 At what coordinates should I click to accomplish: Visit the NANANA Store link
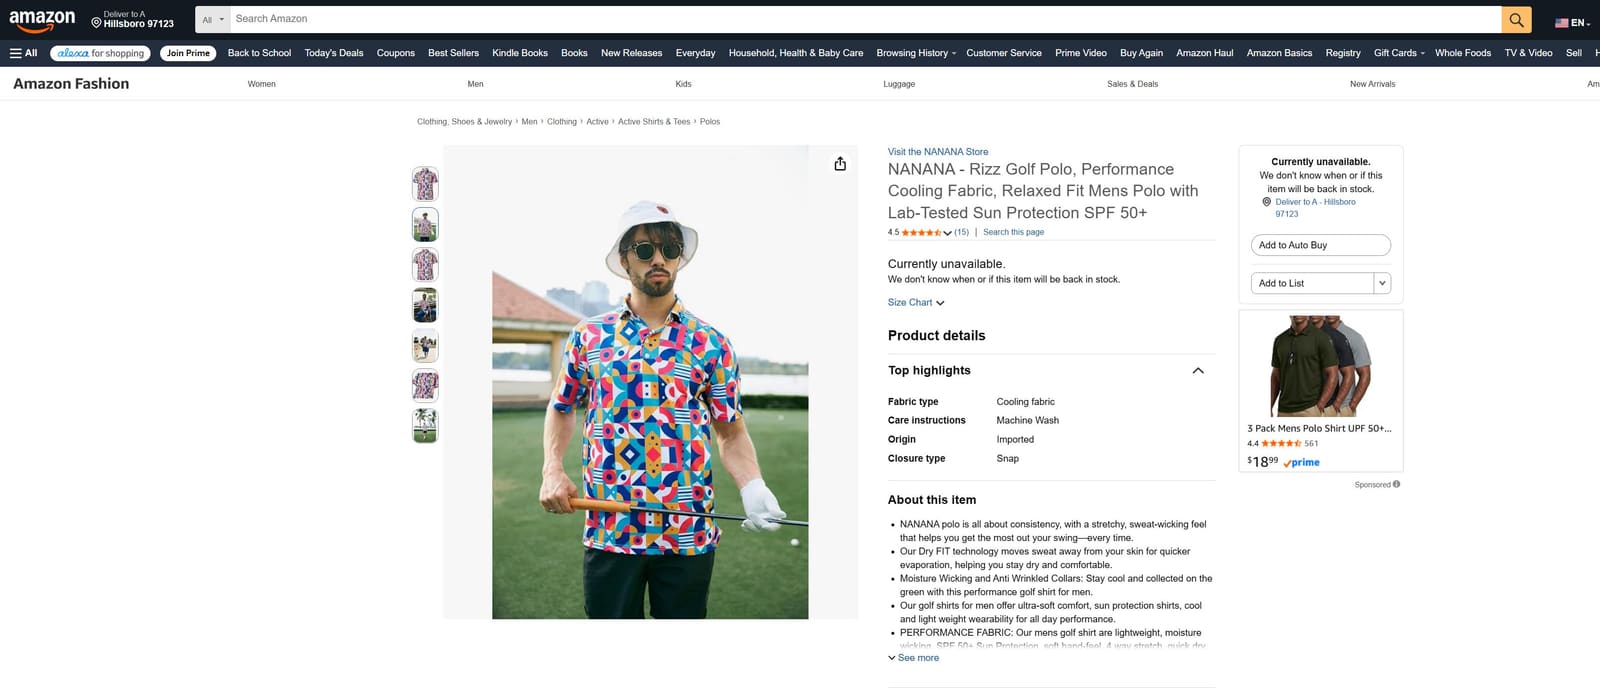[938, 152]
